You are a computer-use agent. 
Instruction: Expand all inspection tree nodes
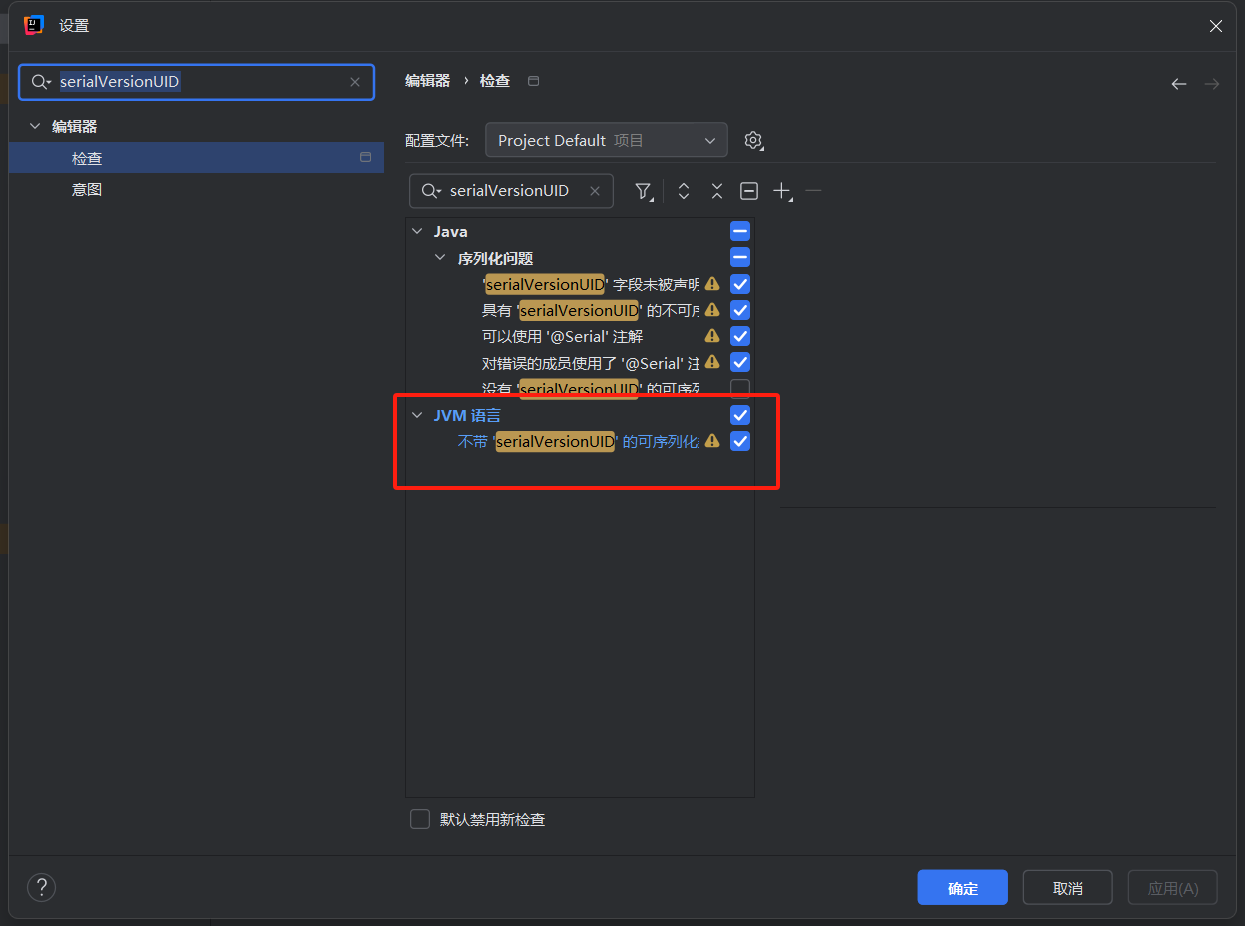pyautogui.click(x=684, y=191)
